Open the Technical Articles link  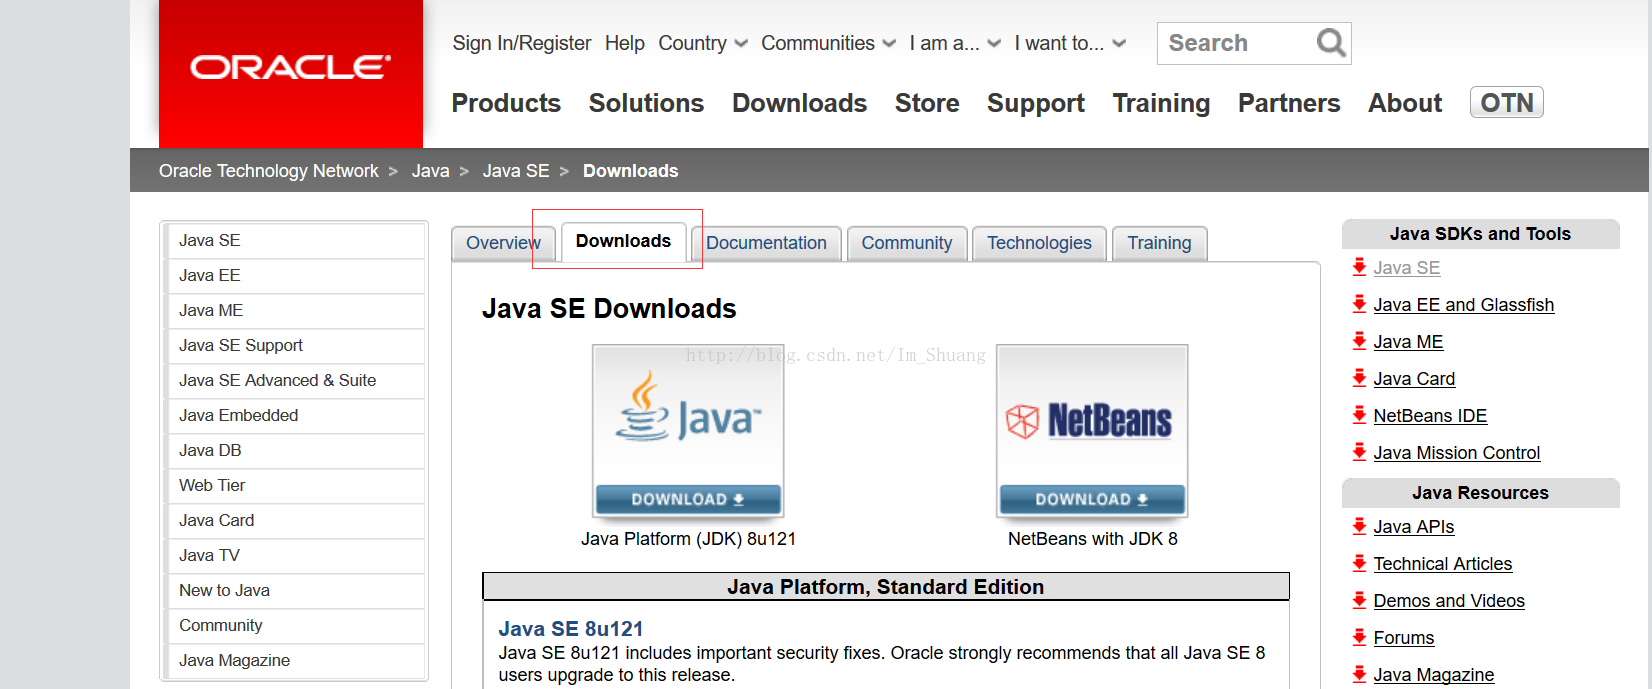tap(1442, 564)
